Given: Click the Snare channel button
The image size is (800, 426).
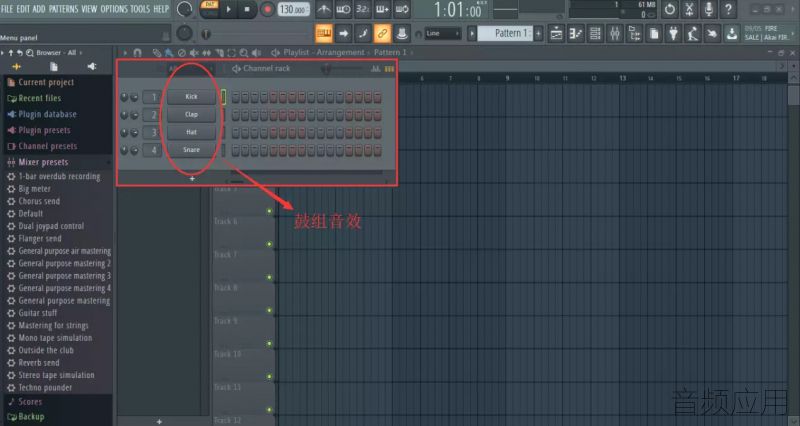Looking at the screenshot, I should [x=191, y=149].
